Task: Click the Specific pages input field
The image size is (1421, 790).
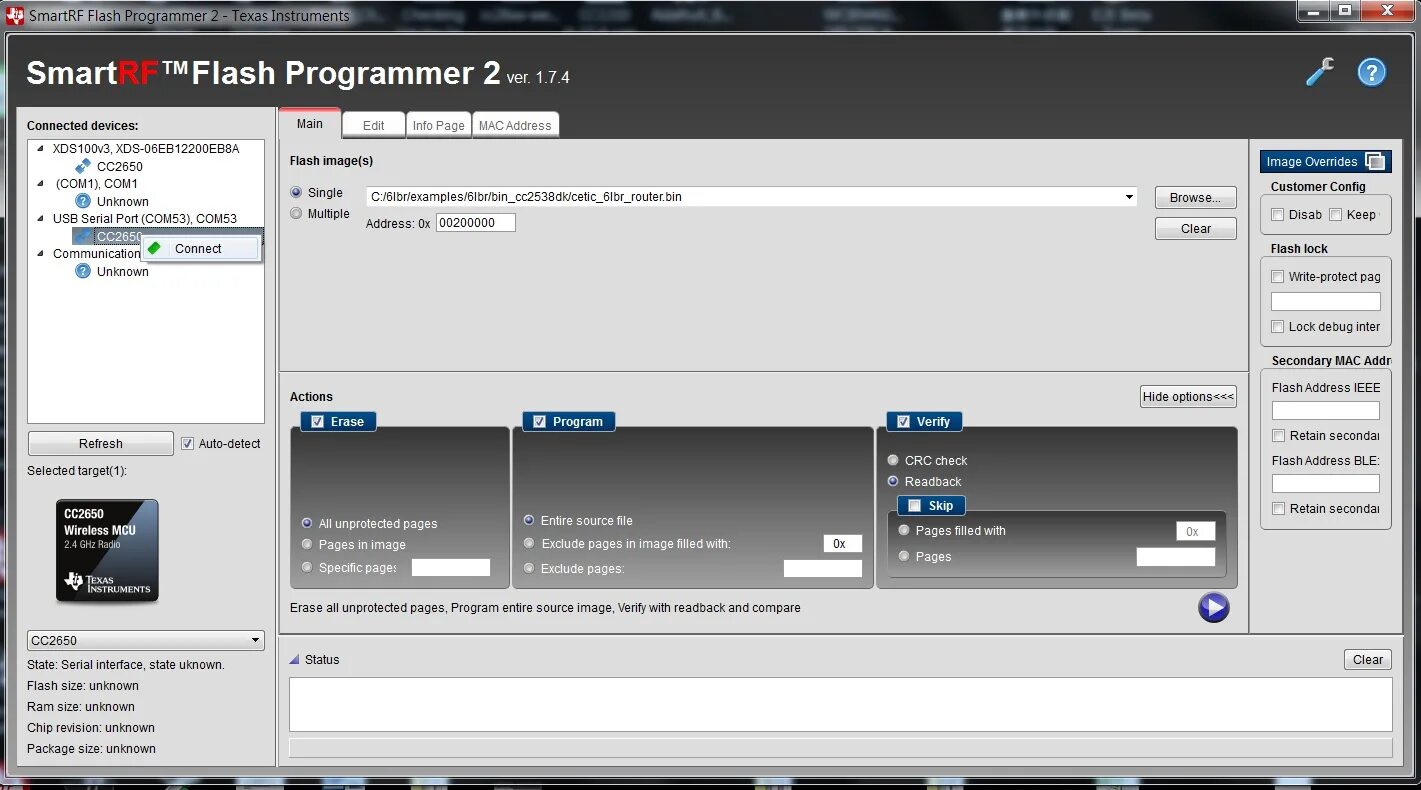Action: point(451,567)
